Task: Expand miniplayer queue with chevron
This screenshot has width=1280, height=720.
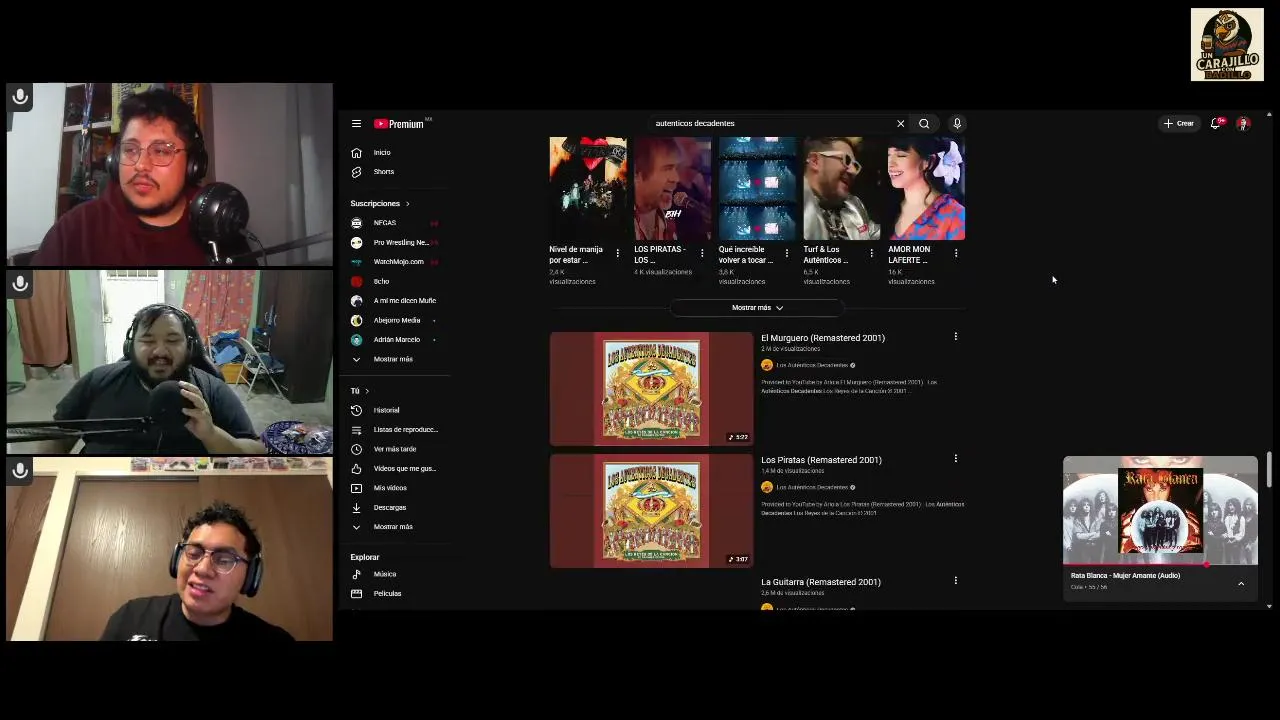Action: (1241, 584)
